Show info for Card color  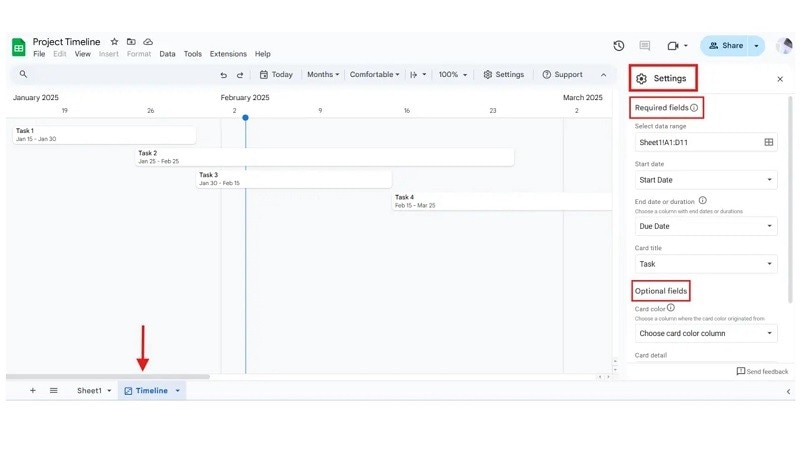pos(671,308)
